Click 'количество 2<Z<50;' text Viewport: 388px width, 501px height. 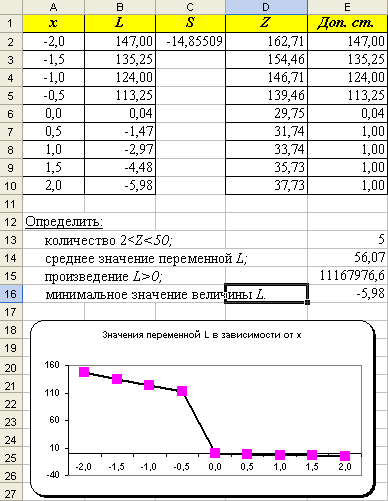(109, 240)
